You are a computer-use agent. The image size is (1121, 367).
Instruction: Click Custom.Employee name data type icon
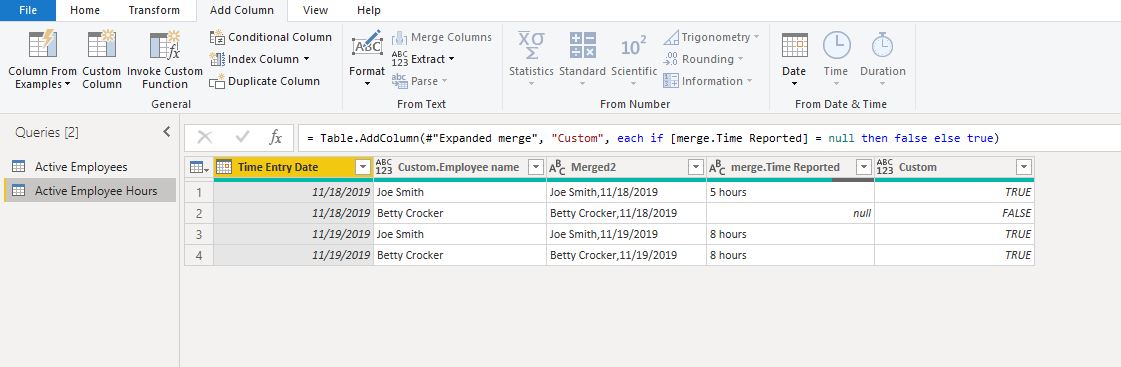coord(385,167)
